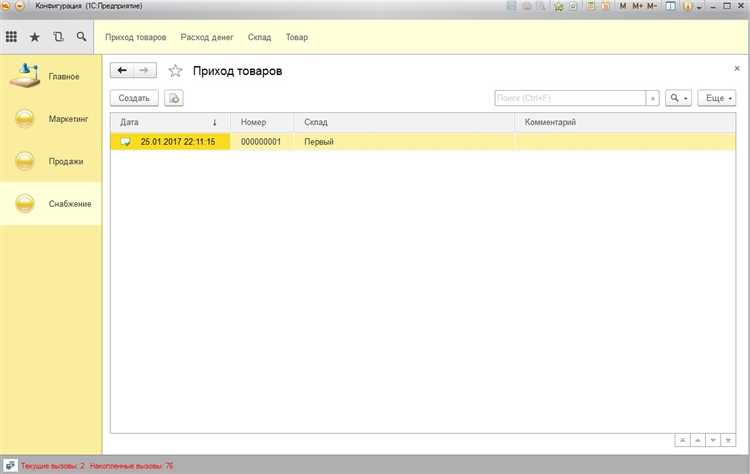Open Приход товаров command link
Viewport: 750px width, 474px height.
[x=135, y=37]
